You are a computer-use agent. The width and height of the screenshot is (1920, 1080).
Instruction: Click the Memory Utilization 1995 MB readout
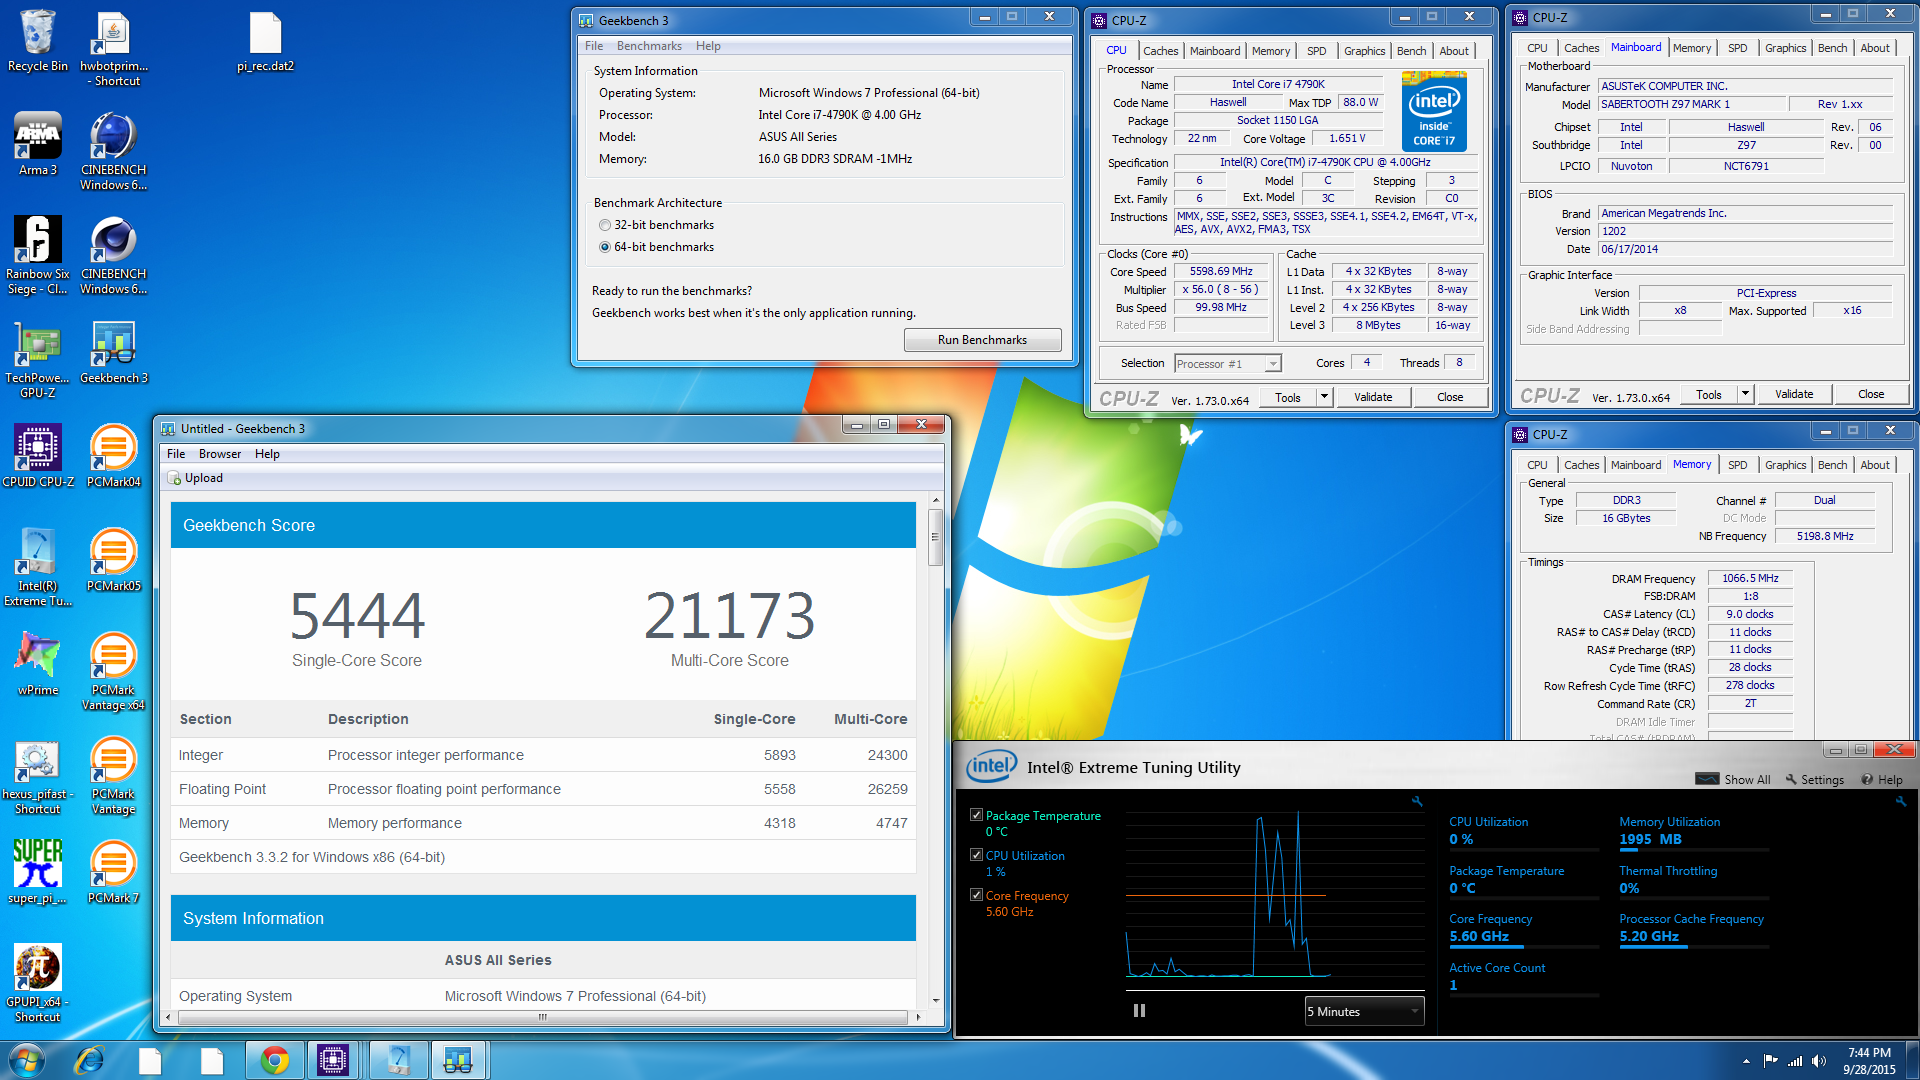tap(1650, 840)
